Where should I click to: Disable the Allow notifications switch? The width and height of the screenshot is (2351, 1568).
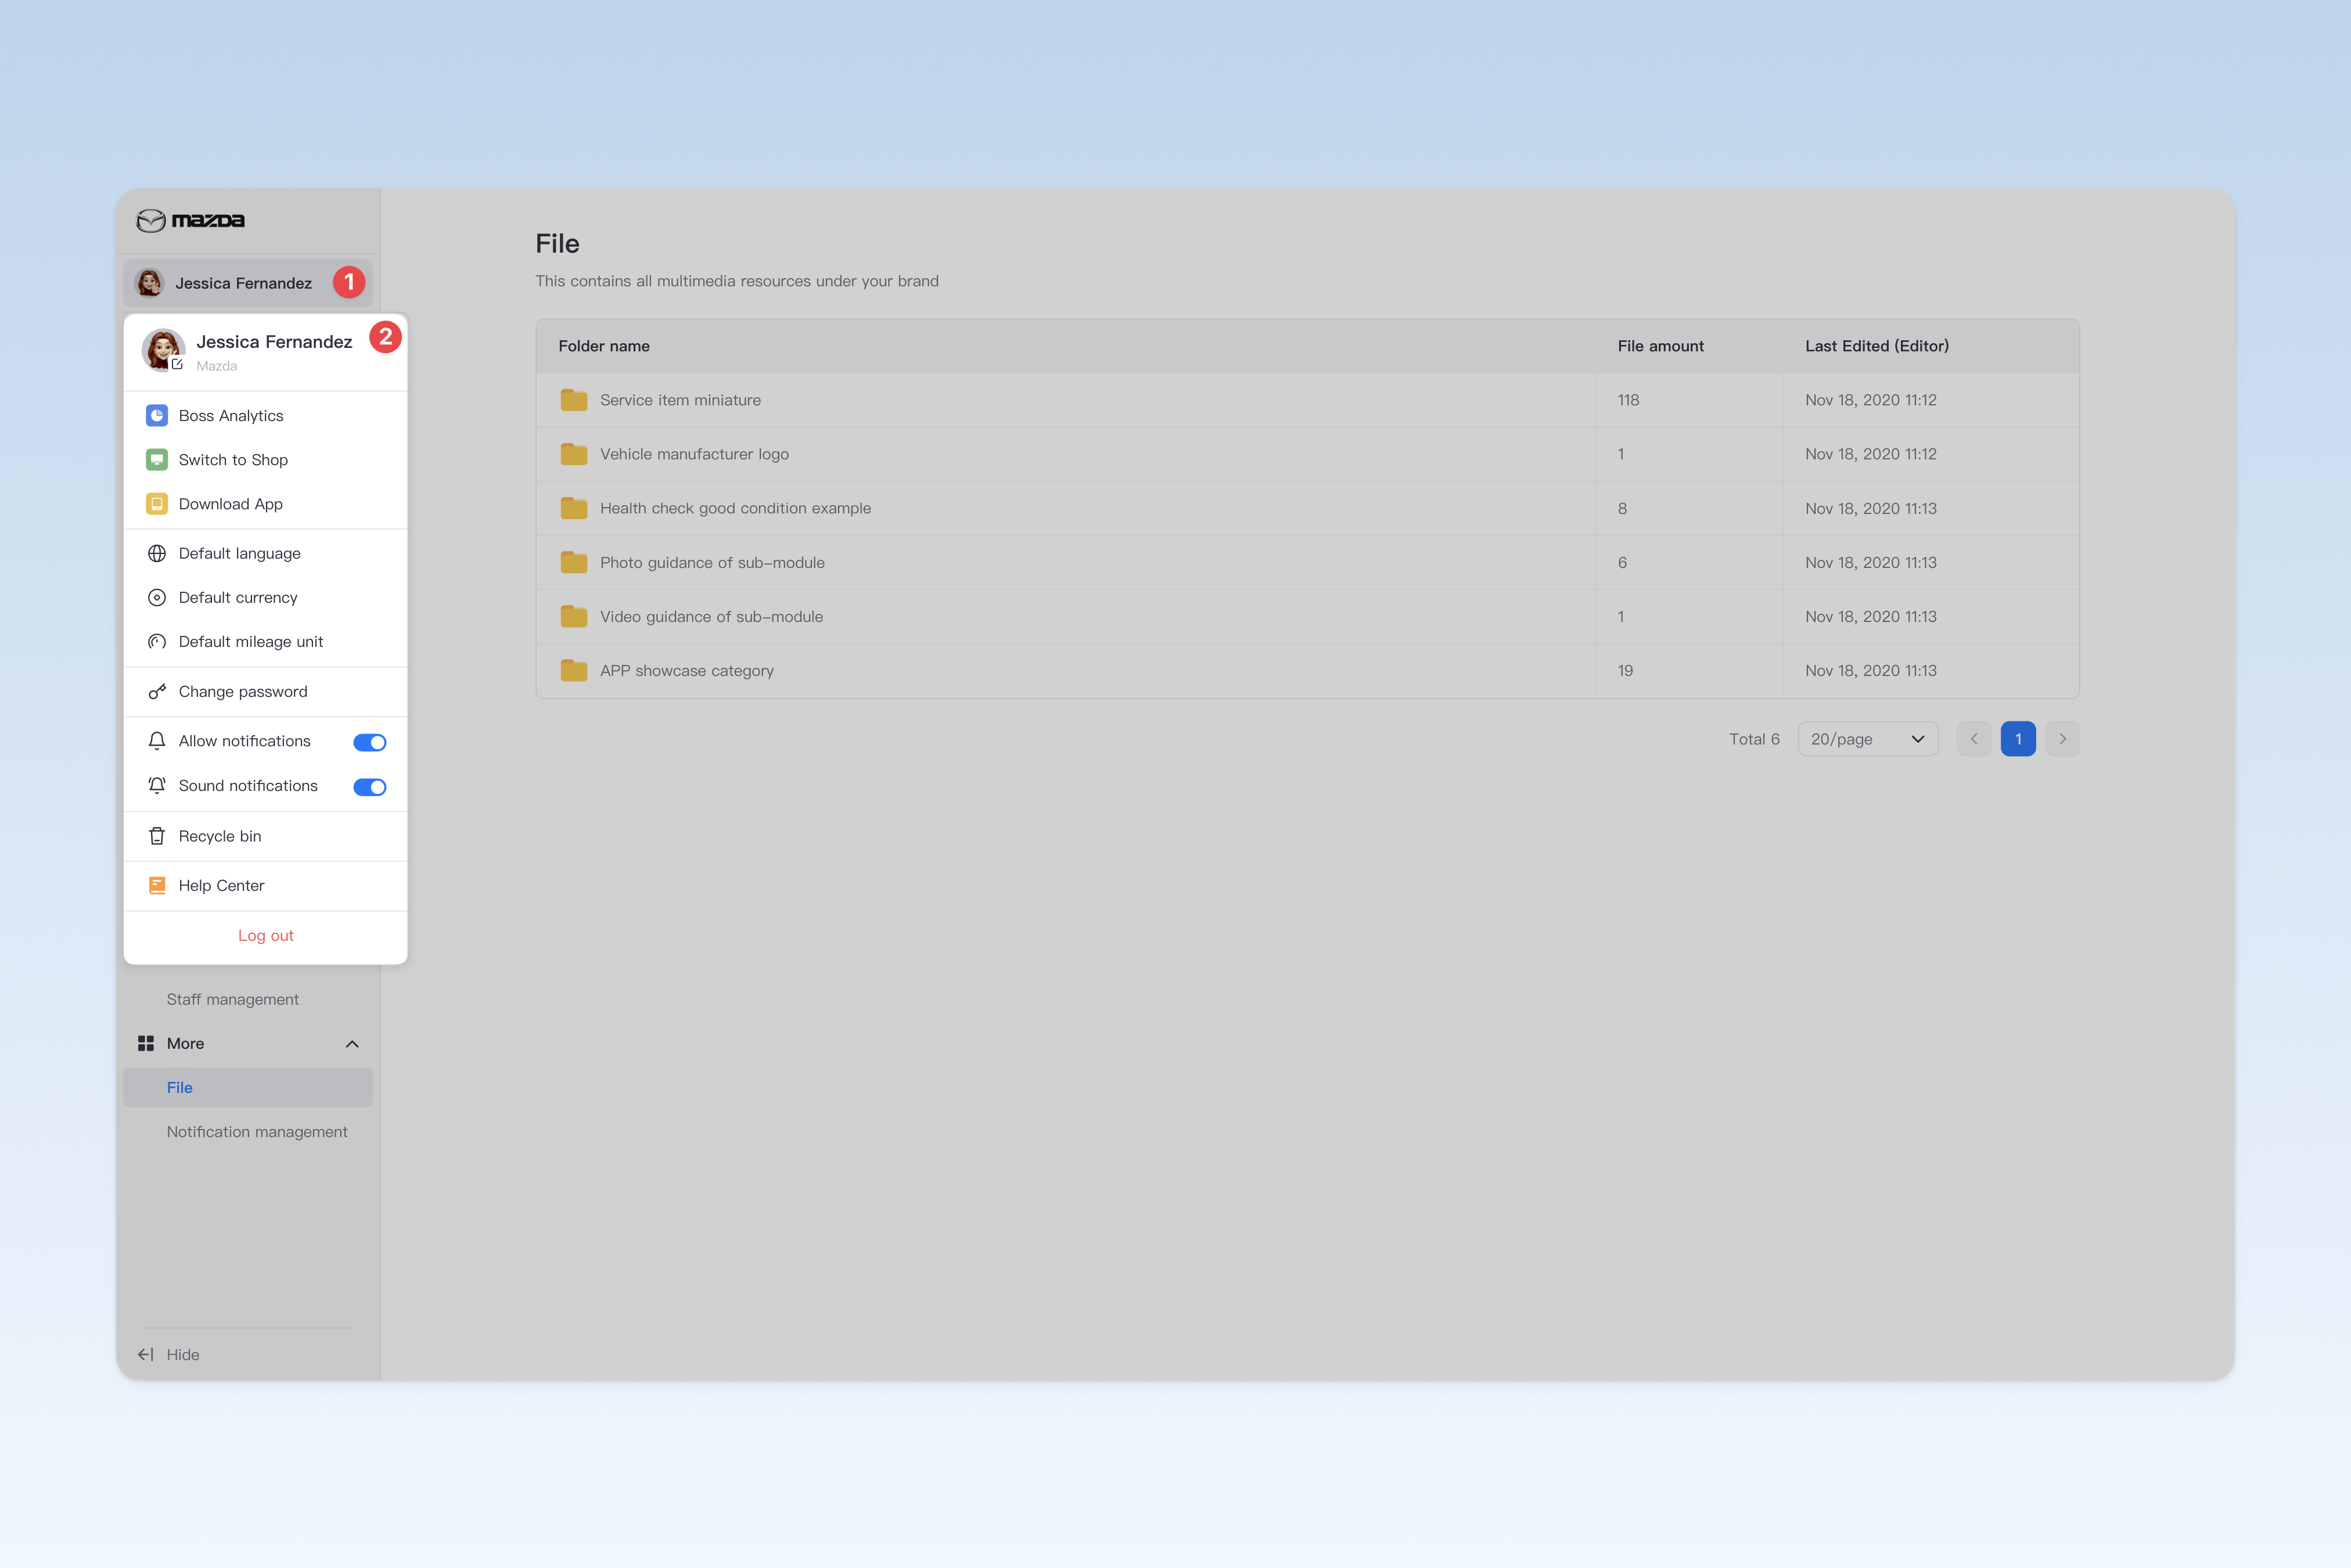click(x=370, y=742)
